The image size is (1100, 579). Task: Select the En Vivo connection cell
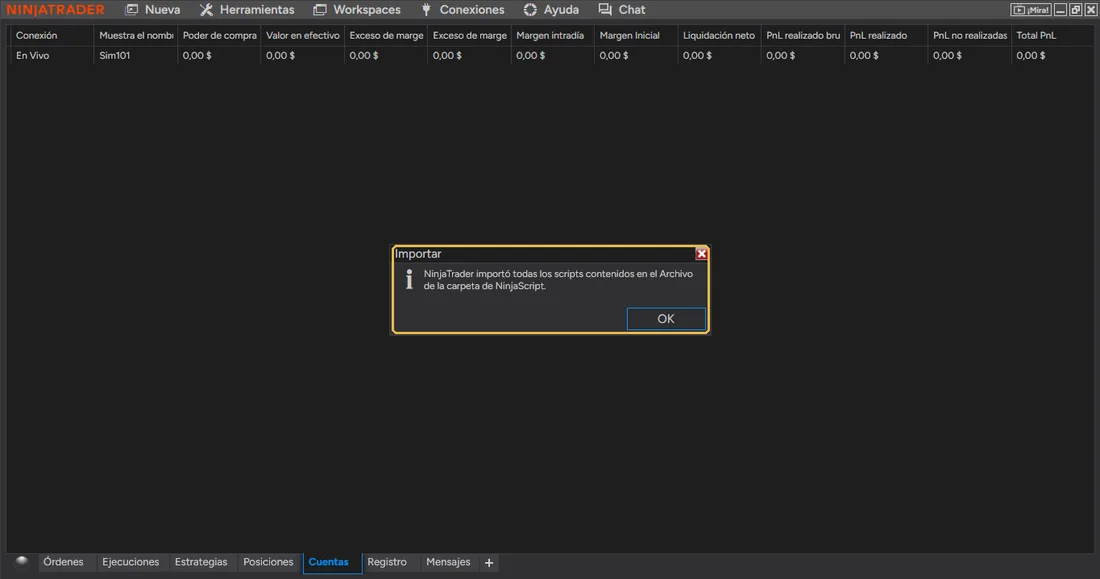pos(51,55)
